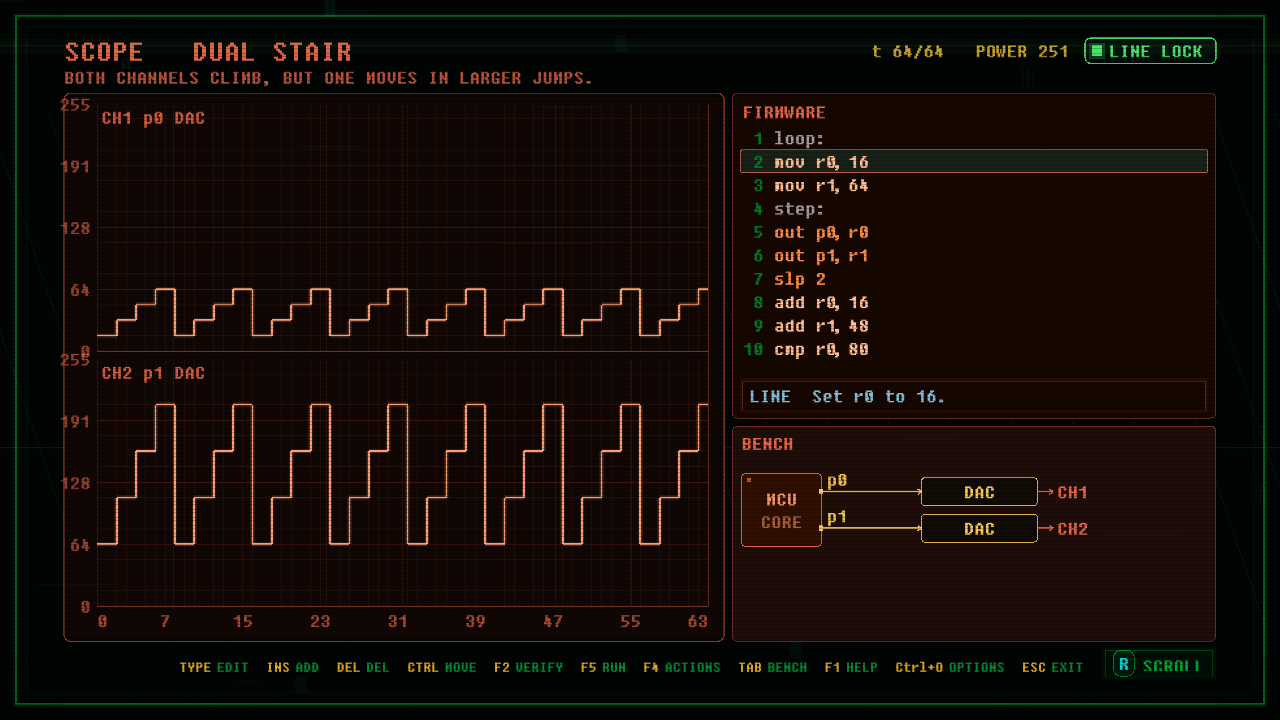Click the DEL DEL shortcut
This screenshot has width=1280, height=720.
[363, 667]
